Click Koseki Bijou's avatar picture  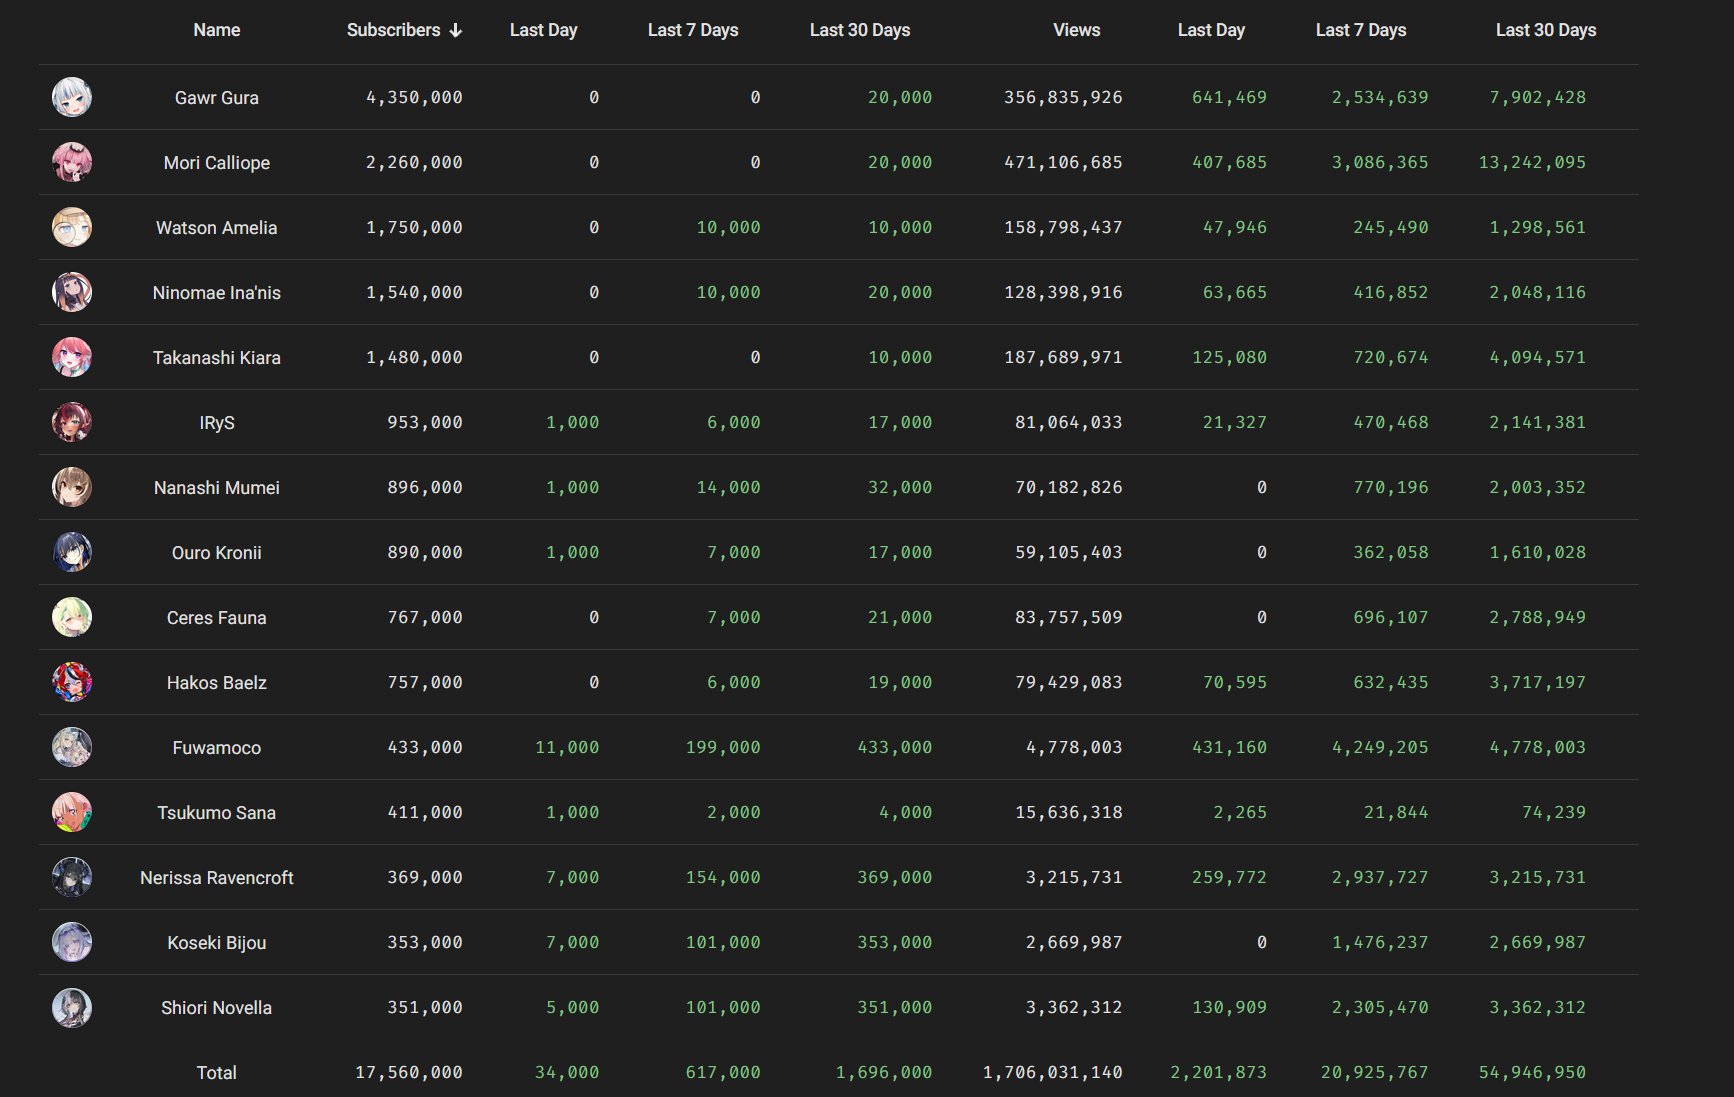72,942
